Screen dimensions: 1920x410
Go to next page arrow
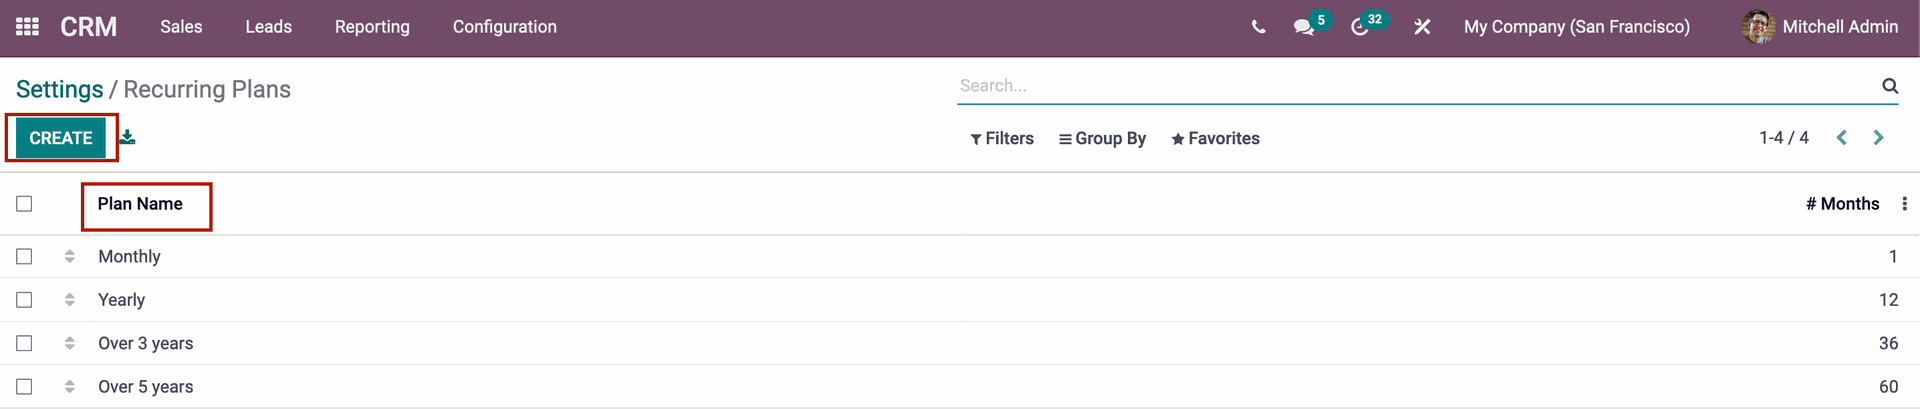click(x=1878, y=138)
